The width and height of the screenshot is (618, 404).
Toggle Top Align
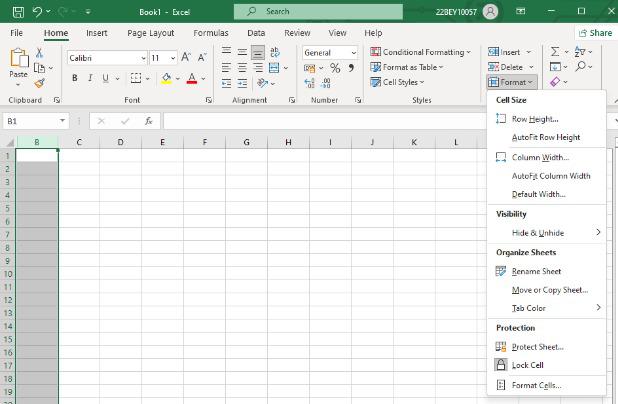[x=226, y=52]
